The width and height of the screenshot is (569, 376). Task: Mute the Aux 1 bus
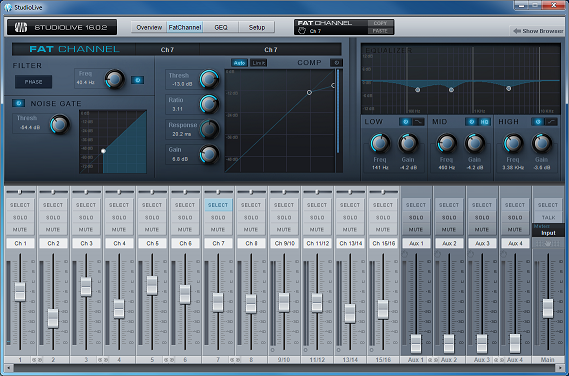click(x=416, y=229)
